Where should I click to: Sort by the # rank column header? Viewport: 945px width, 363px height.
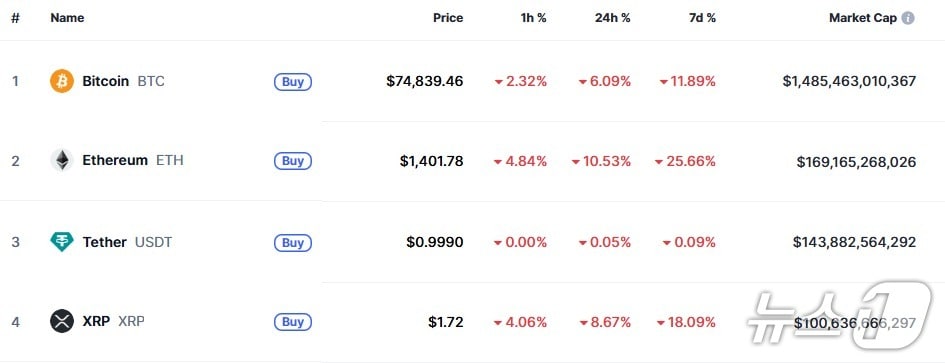[x=16, y=18]
